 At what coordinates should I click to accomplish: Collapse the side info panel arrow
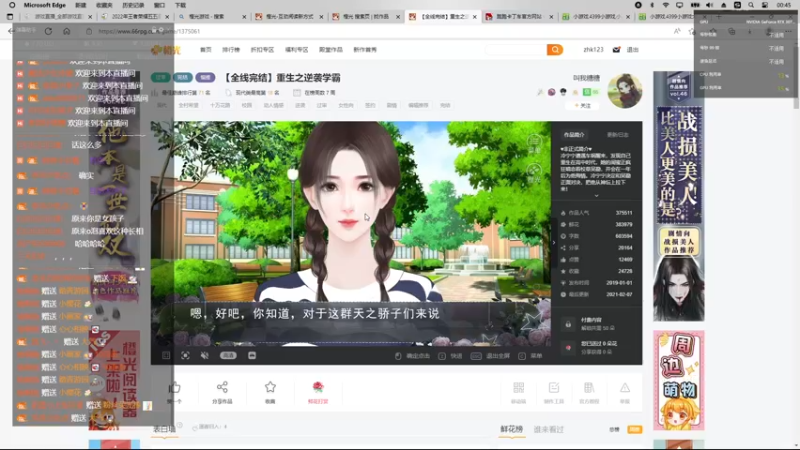click(x=554, y=243)
